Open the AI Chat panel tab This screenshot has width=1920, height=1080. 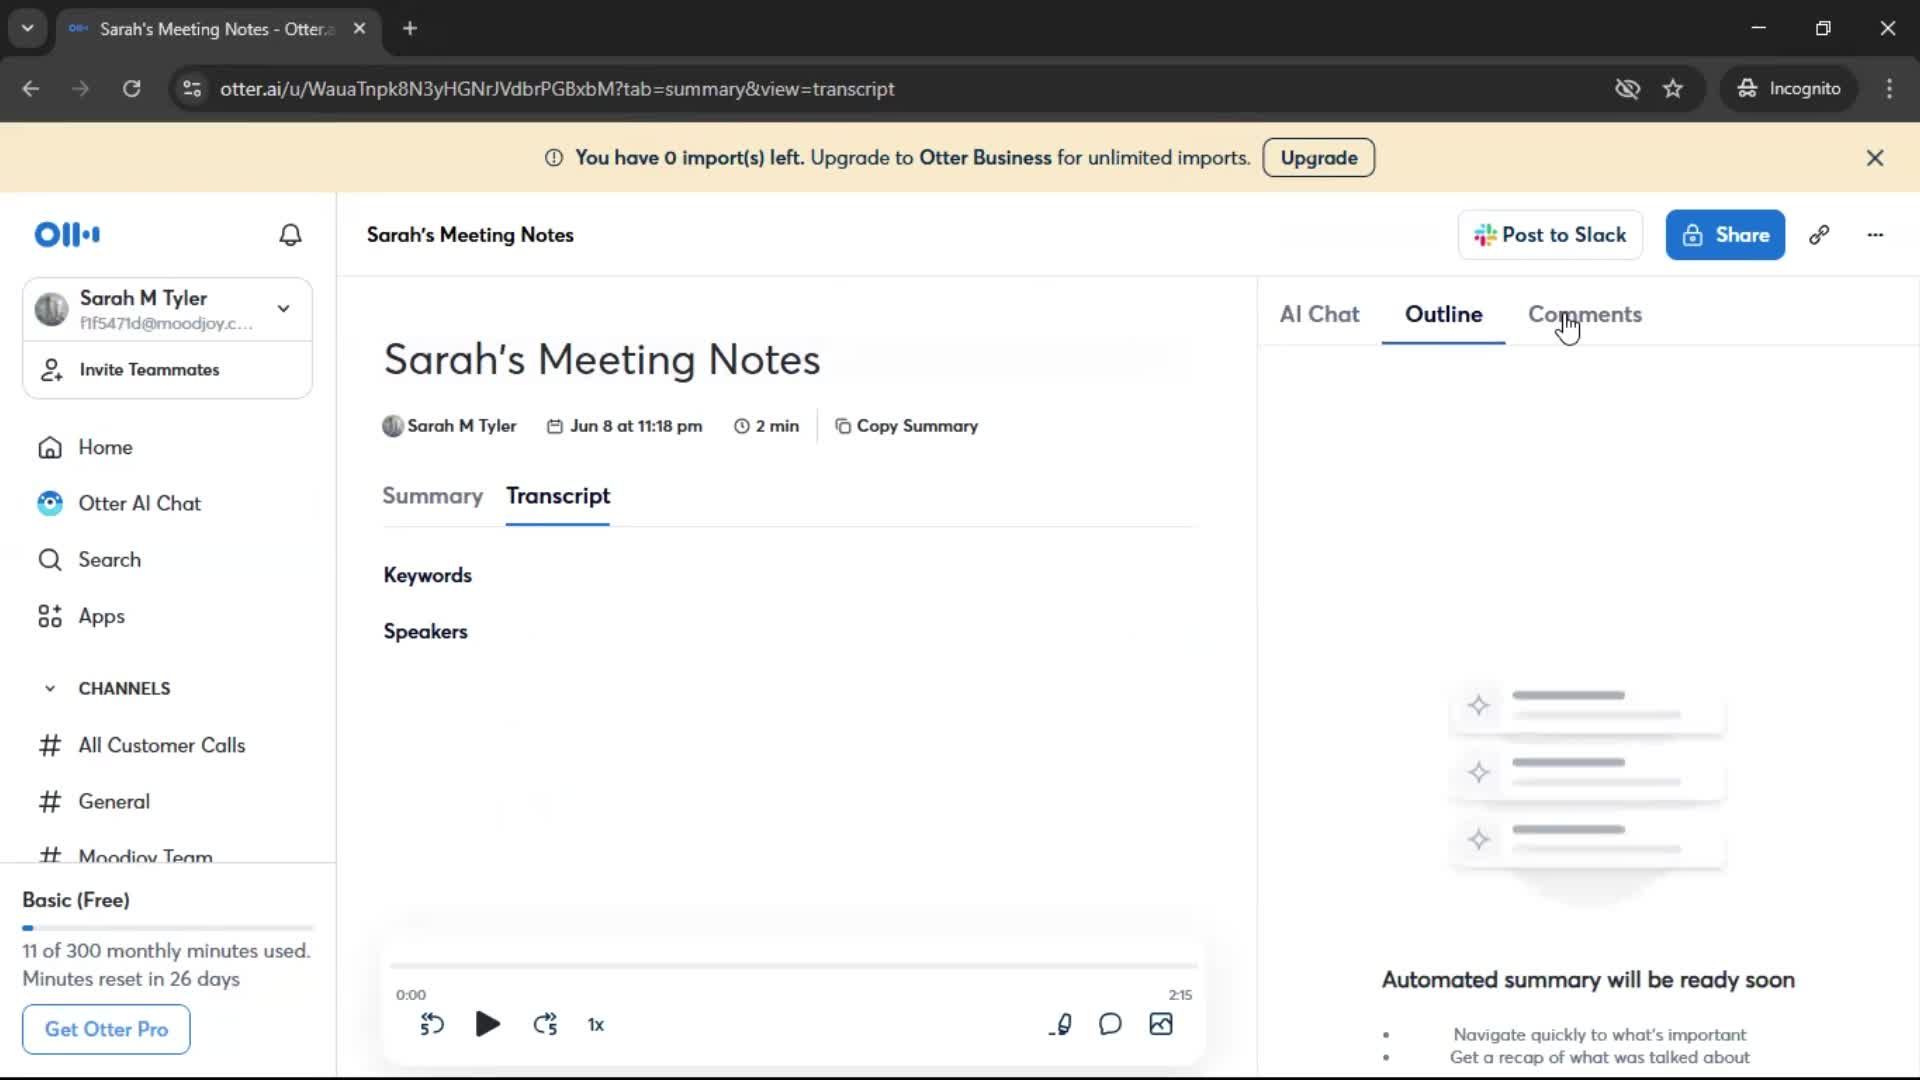click(x=1319, y=314)
